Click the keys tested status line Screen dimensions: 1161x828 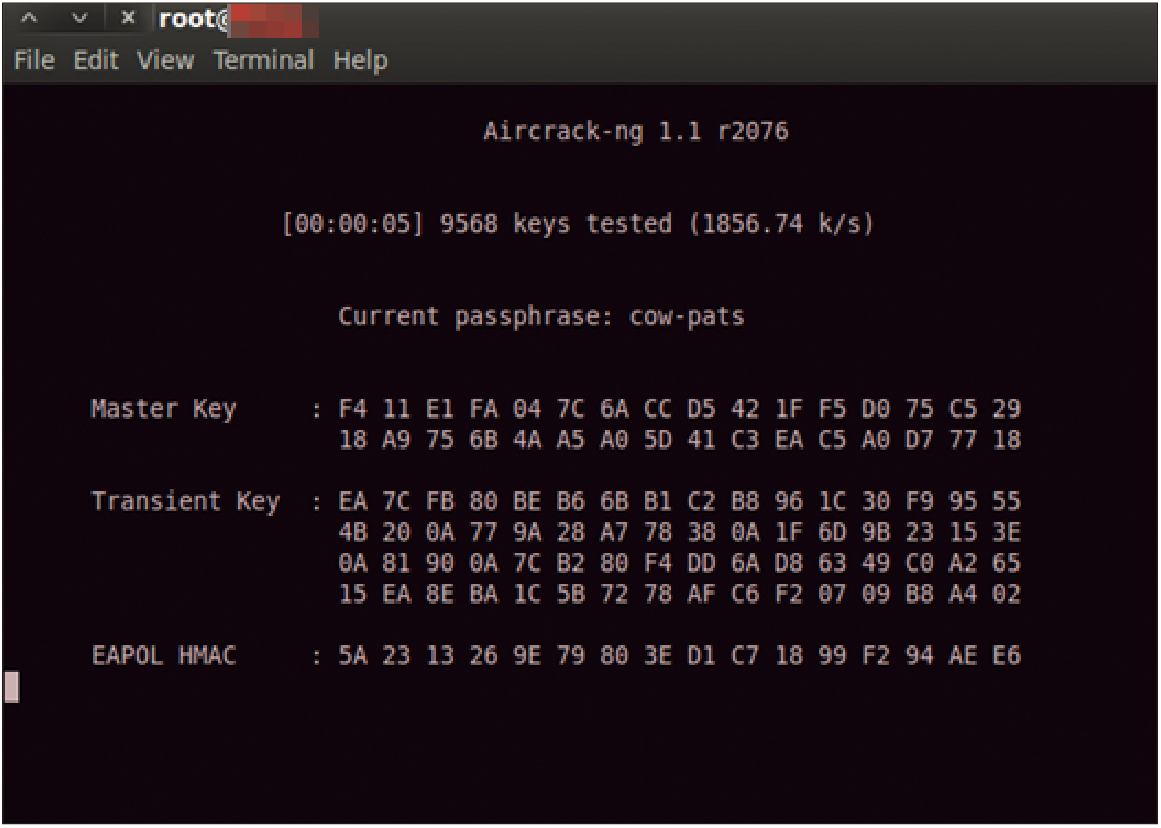click(x=578, y=224)
